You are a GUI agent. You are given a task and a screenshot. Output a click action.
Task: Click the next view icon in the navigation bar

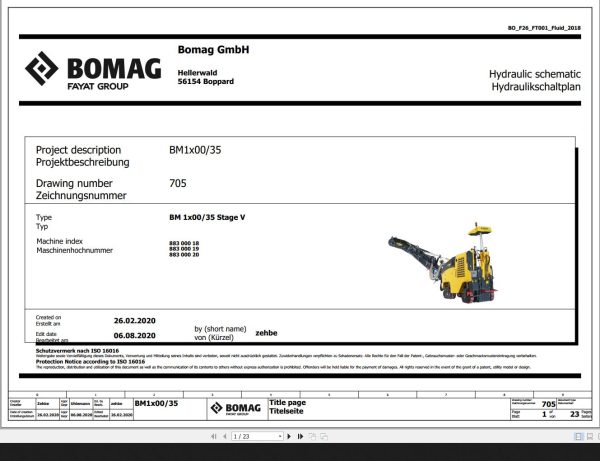(x=324, y=436)
